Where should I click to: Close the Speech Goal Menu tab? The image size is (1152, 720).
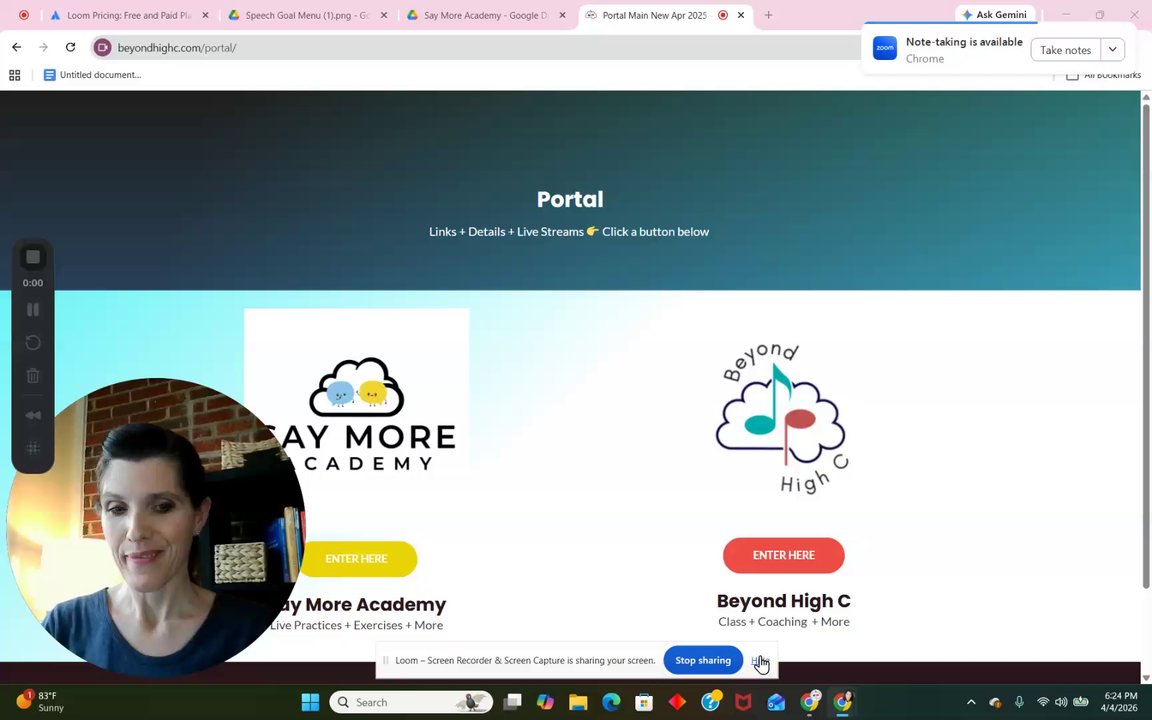[384, 15]
